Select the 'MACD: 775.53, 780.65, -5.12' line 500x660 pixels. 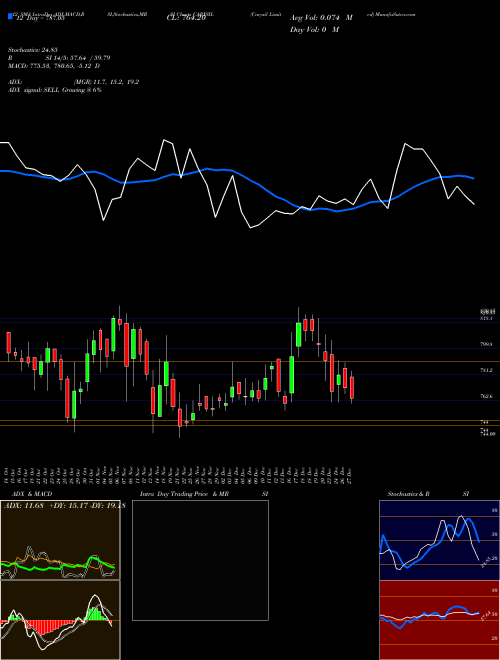pos(54,66)
